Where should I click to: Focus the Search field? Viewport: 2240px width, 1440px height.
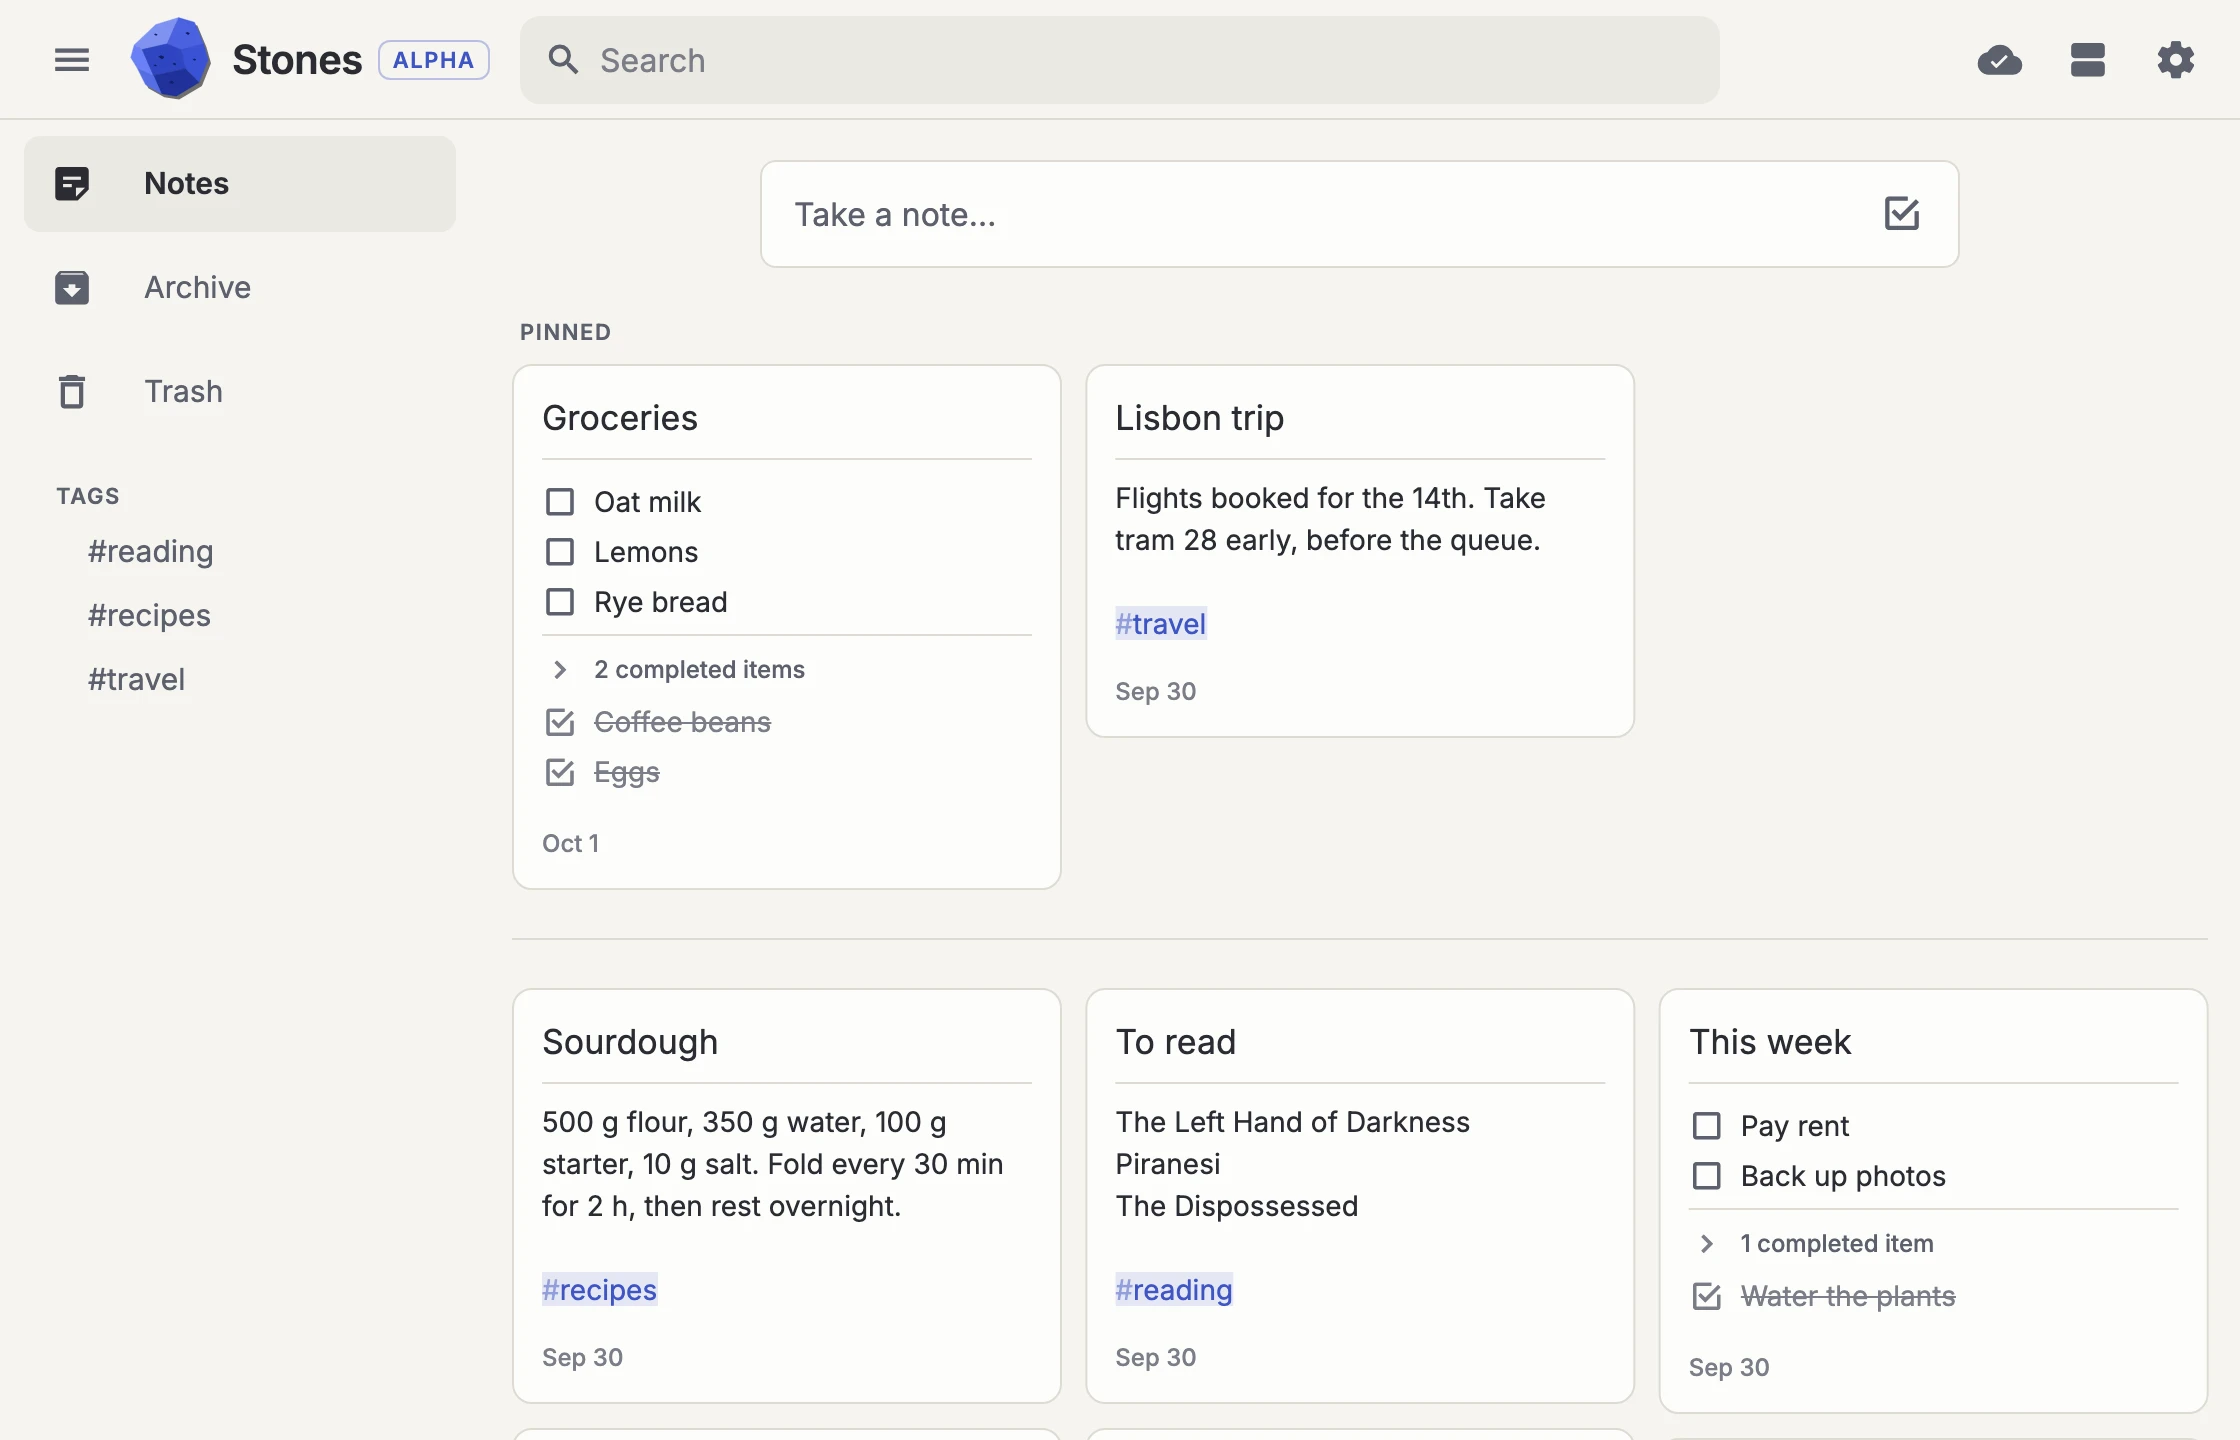click(x=1120, y=60)
